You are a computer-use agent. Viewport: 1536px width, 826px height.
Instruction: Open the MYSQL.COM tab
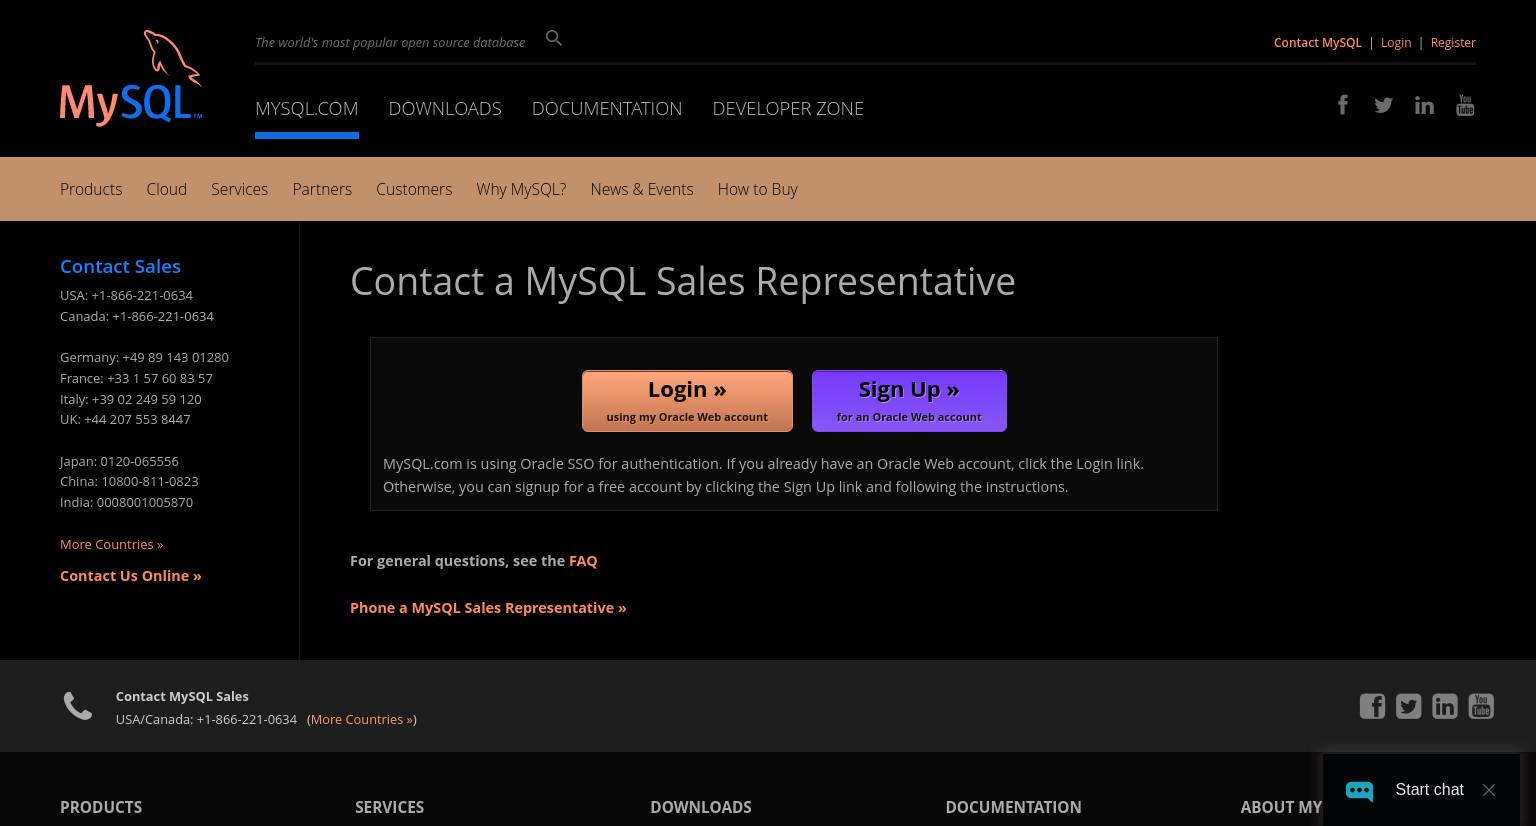(x=307, y=108)
